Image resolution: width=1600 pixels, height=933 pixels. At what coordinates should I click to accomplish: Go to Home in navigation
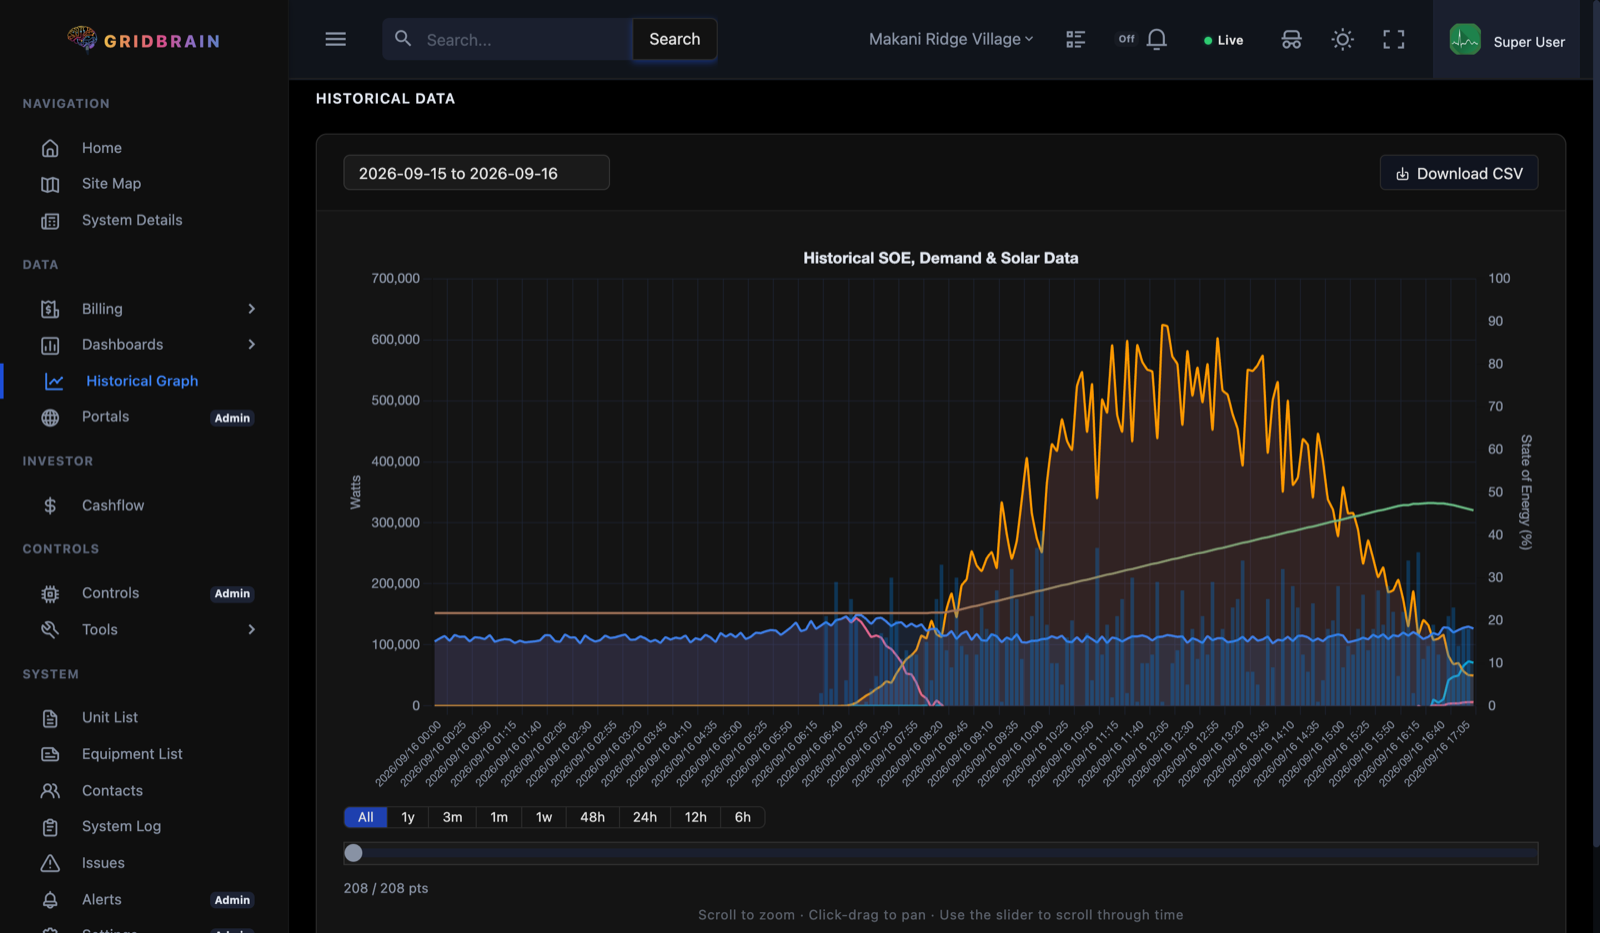pos(102,148)
